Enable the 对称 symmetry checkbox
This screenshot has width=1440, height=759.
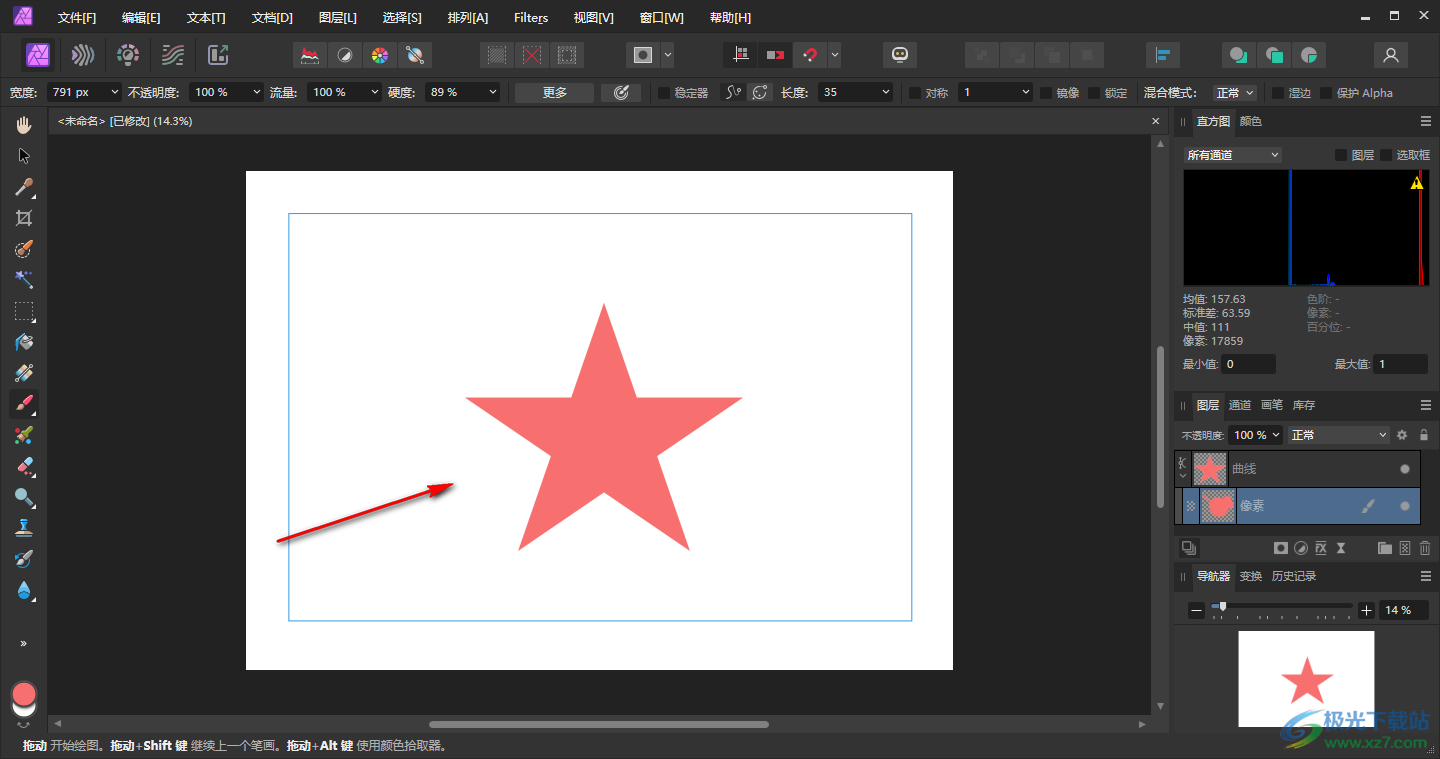(915, 93)
